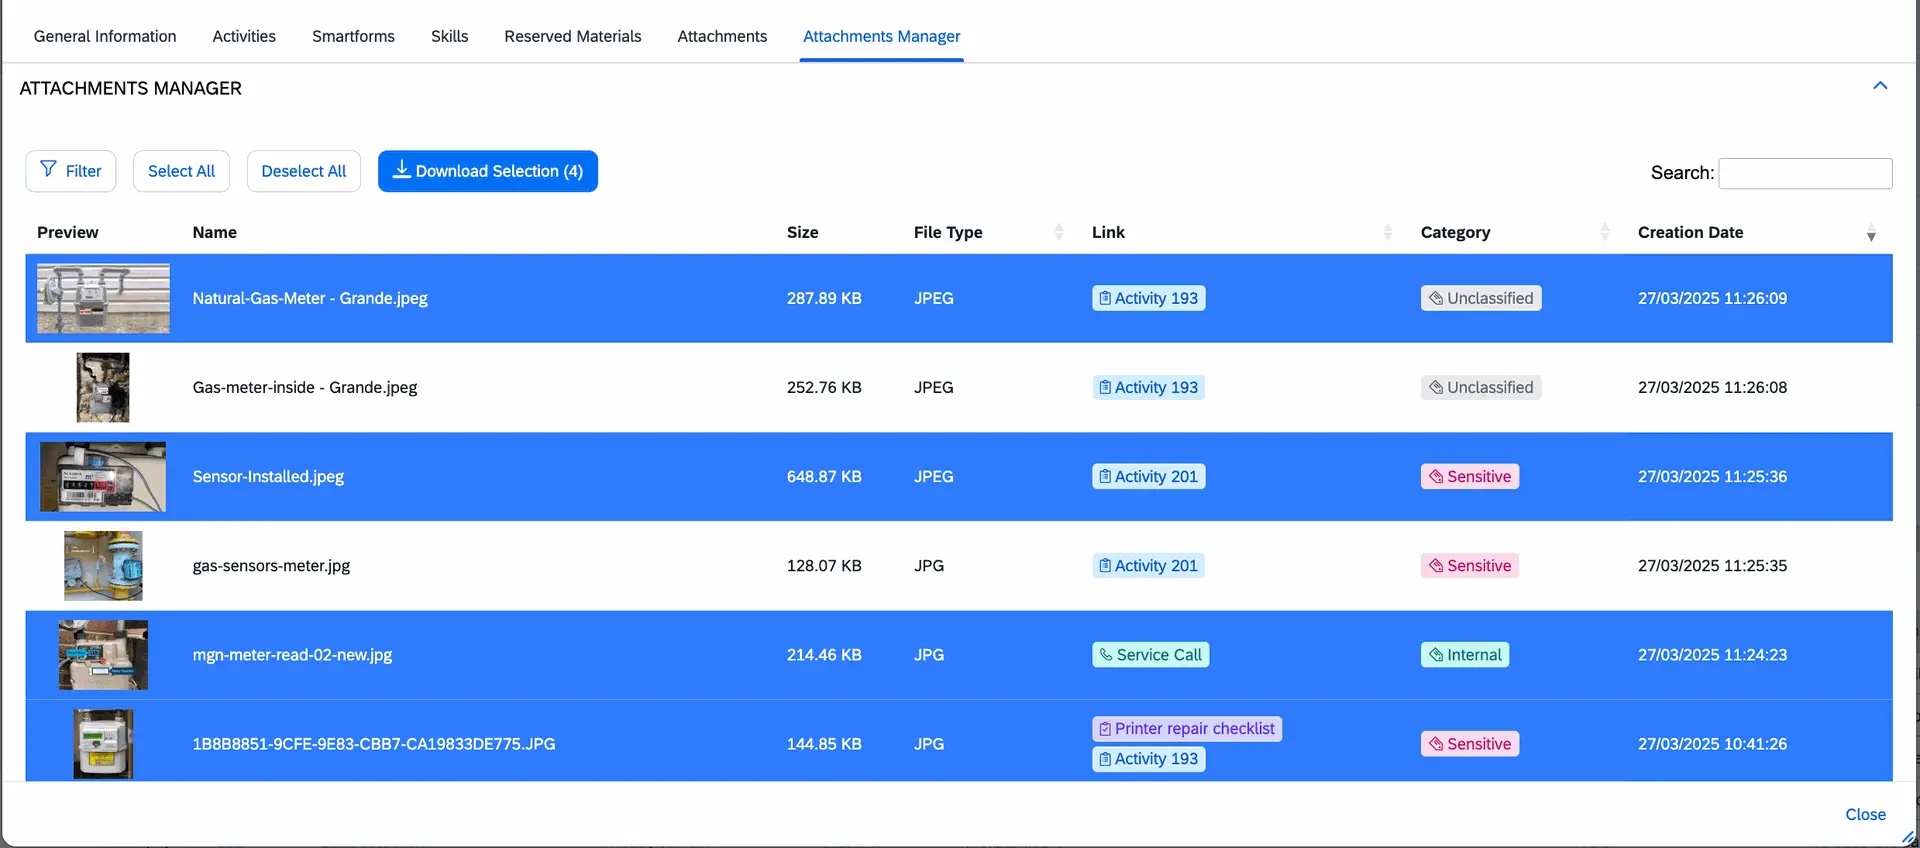The width and height of the screenshot is (1920, 848).
Task: Click size value 287.89 KB
Action: pos(824,298)
